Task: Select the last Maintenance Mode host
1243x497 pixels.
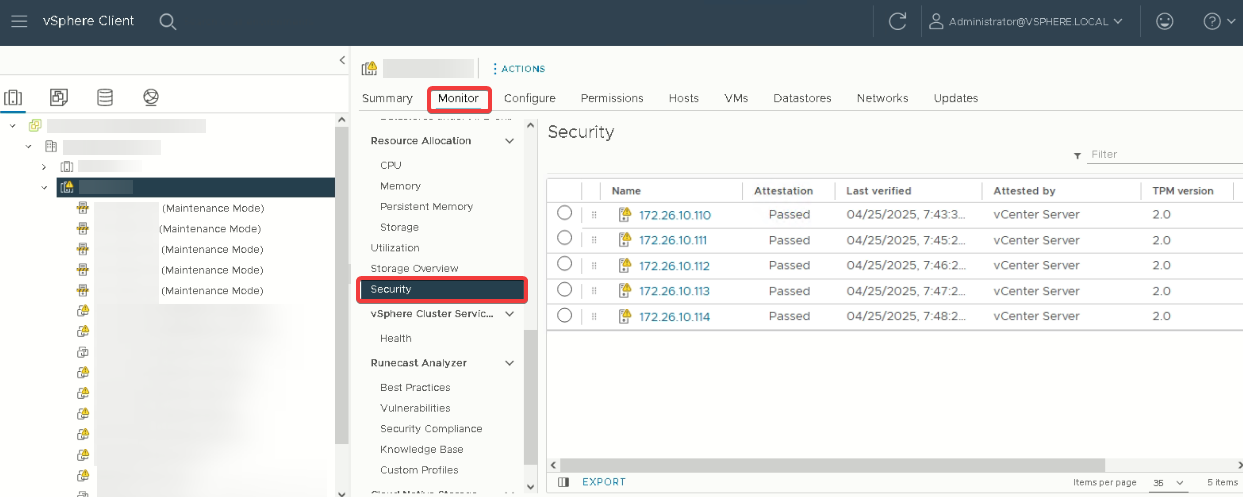Action: click(170, 290)
